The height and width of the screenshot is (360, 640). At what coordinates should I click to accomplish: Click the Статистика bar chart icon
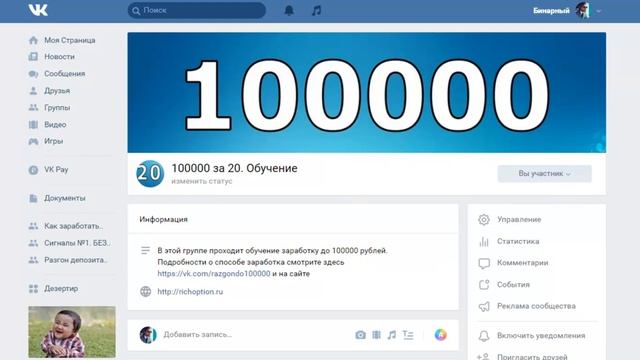484,242
